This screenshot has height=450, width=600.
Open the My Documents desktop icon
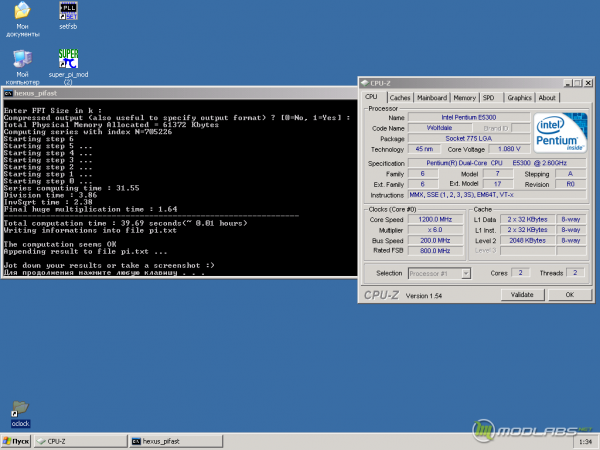[22, 19]
